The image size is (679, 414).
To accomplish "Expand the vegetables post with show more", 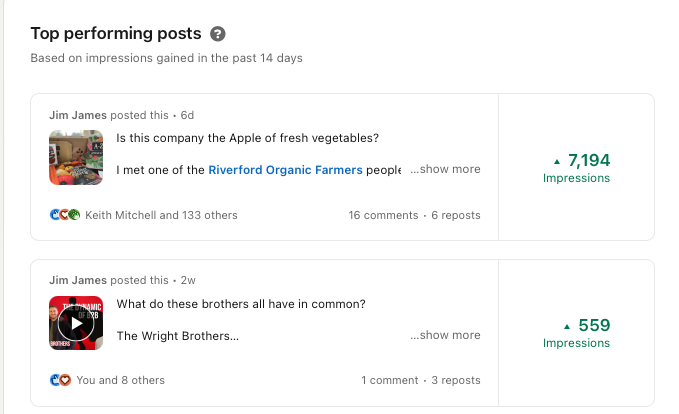I will pyautogui.click(x=445, y=169).
